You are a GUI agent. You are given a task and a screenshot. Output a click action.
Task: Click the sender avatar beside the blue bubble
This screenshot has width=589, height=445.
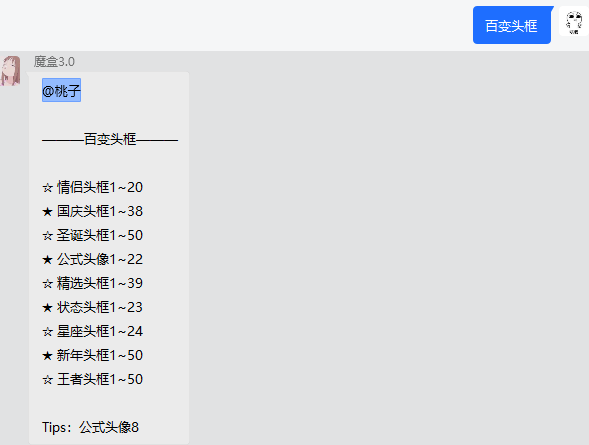574,21
